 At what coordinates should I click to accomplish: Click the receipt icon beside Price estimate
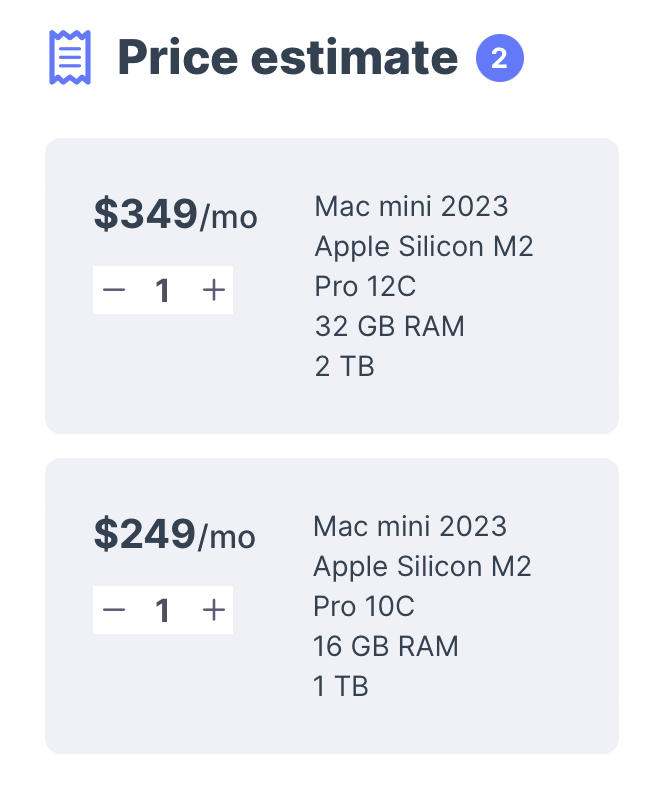(x=70, y=57)
